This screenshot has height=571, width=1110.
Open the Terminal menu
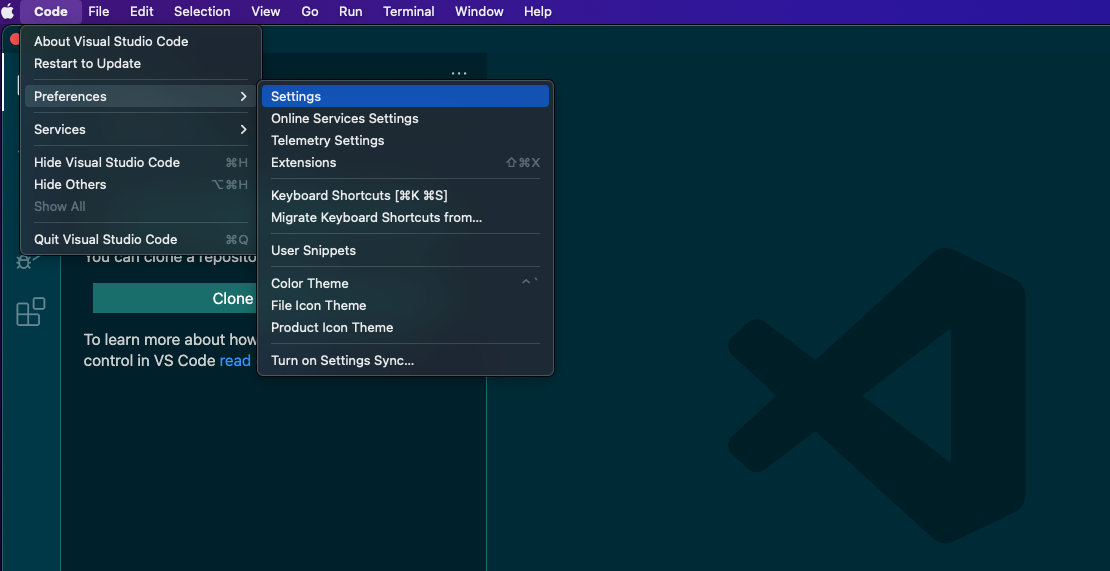click(408, 11)
